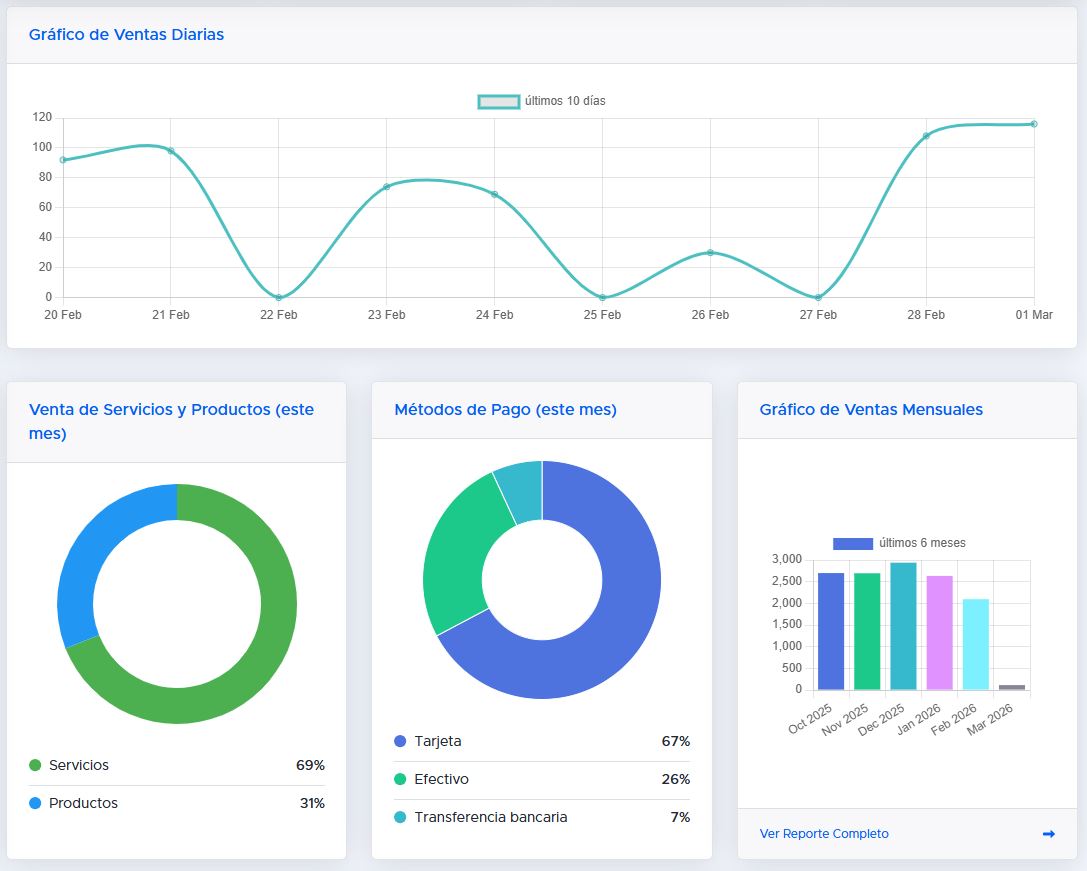Click the blue dot icon next to Tarjeta
The height and width of the screenshot is (871, 1087).
(402, 741)
